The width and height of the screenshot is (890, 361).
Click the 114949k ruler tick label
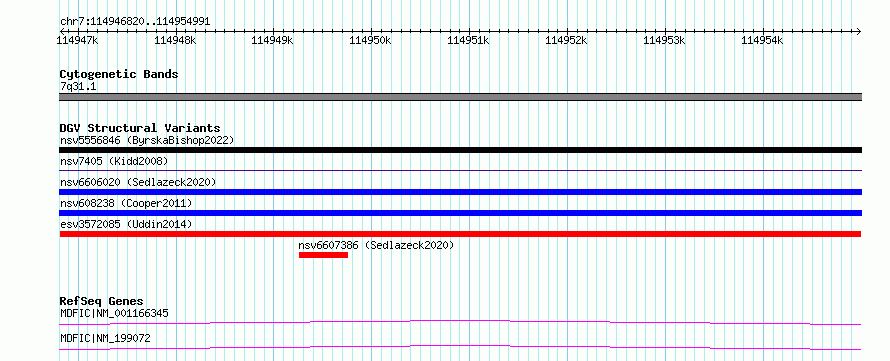272,40
